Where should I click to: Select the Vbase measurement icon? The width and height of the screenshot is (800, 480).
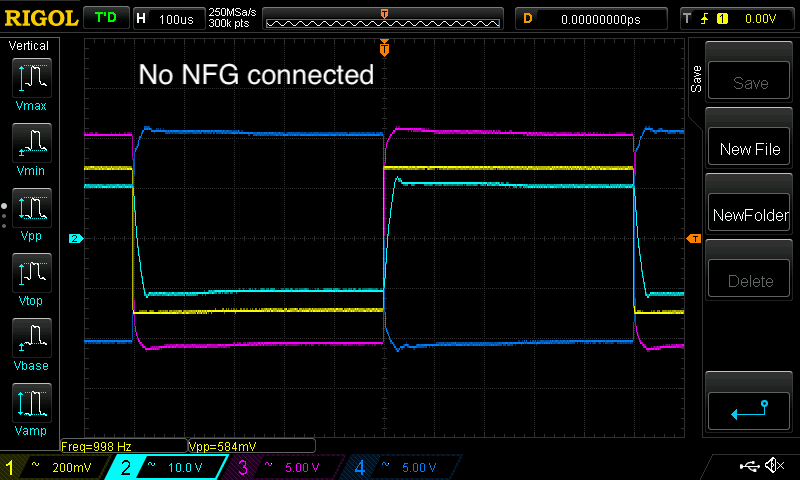point(32,338)
